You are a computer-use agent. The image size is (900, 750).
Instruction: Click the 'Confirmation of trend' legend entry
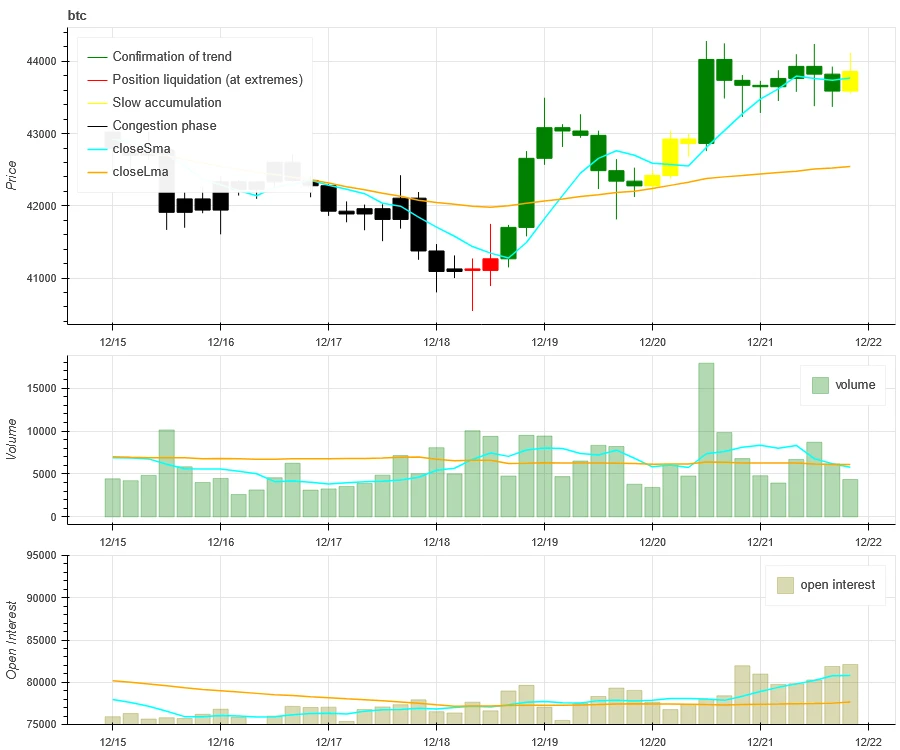click(171, 57)
